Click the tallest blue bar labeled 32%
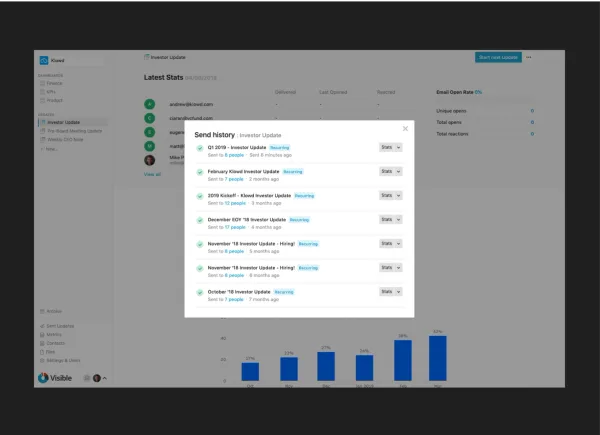 (438, 358)
